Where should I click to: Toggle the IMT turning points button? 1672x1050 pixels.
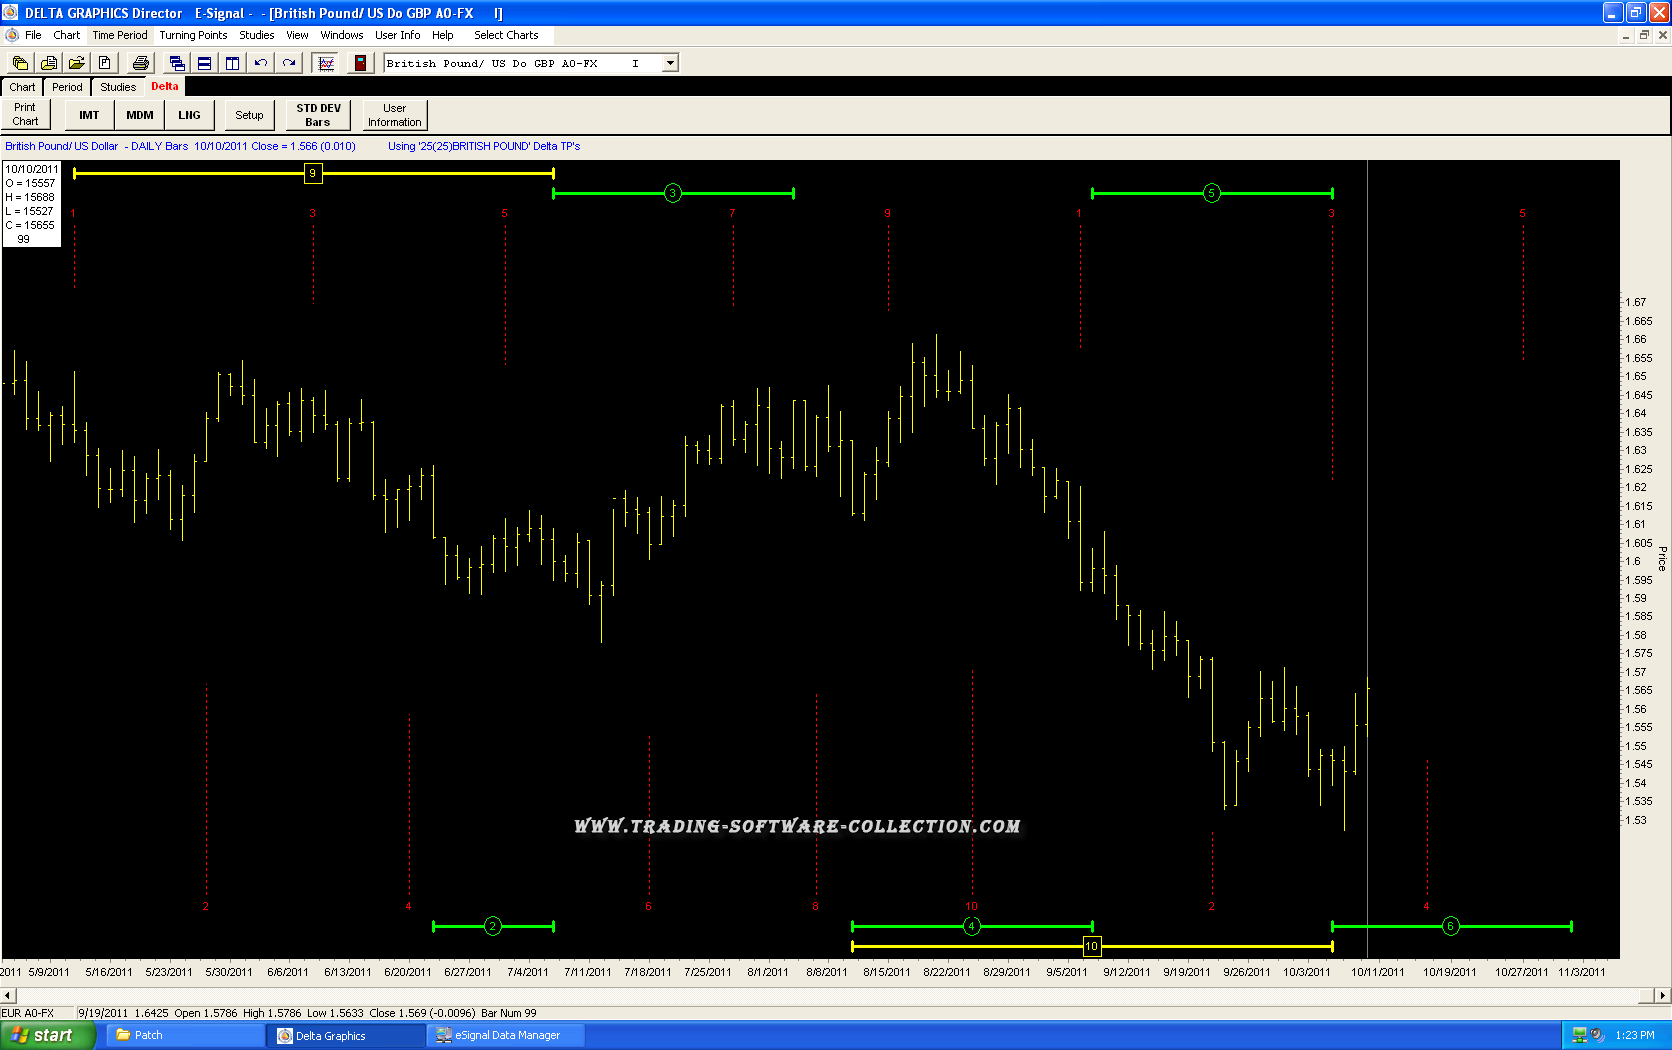[89, 115]
